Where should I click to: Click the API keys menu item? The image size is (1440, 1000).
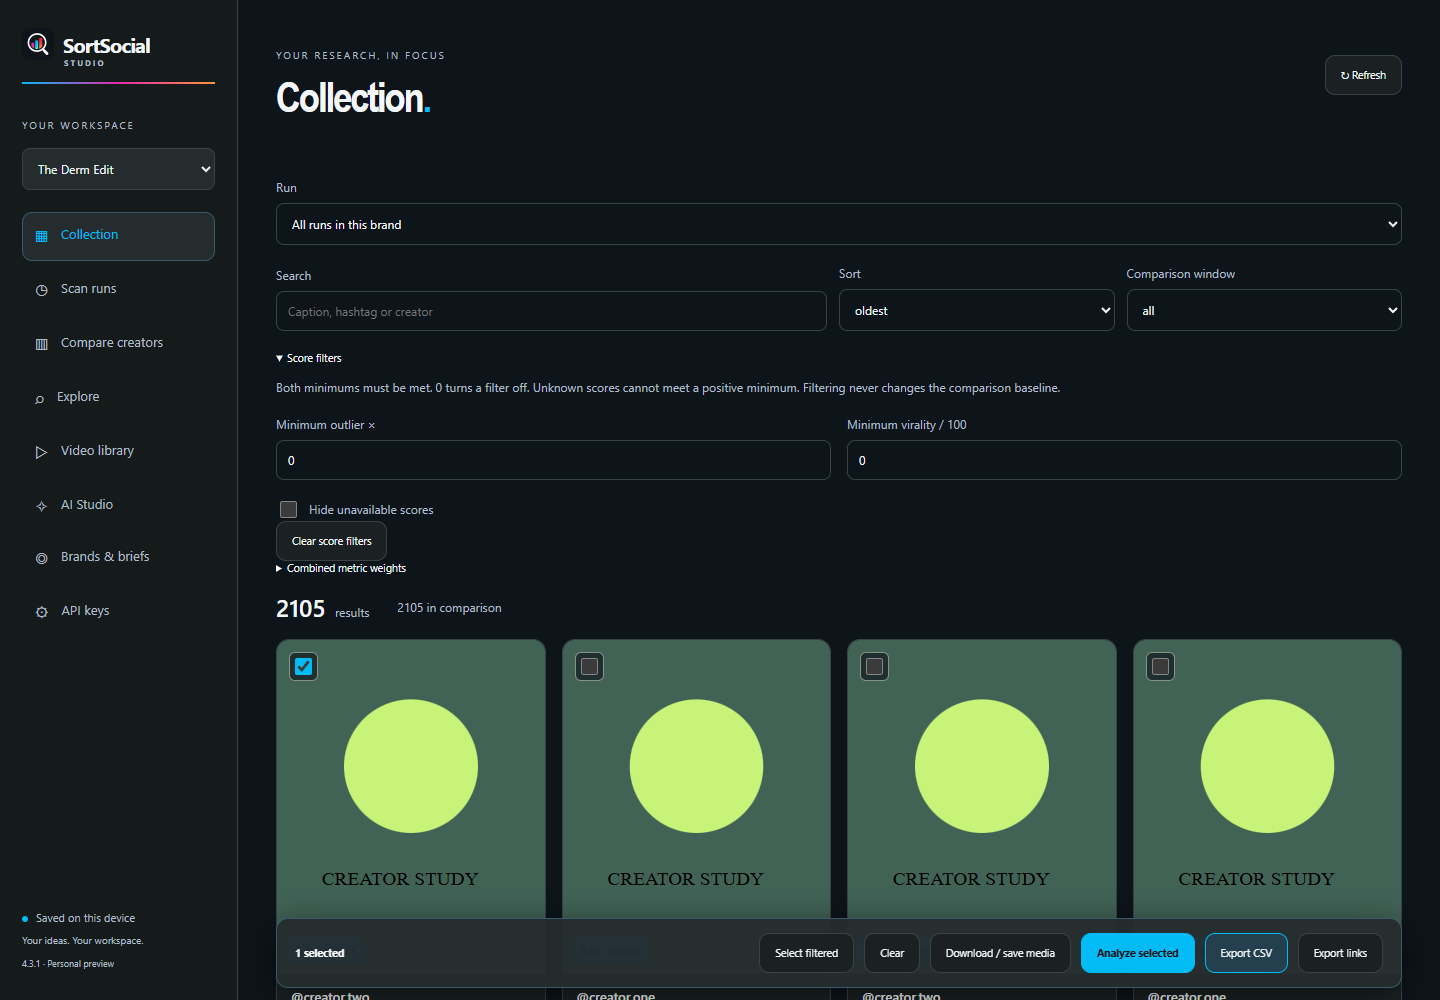(x=118, y=611)
